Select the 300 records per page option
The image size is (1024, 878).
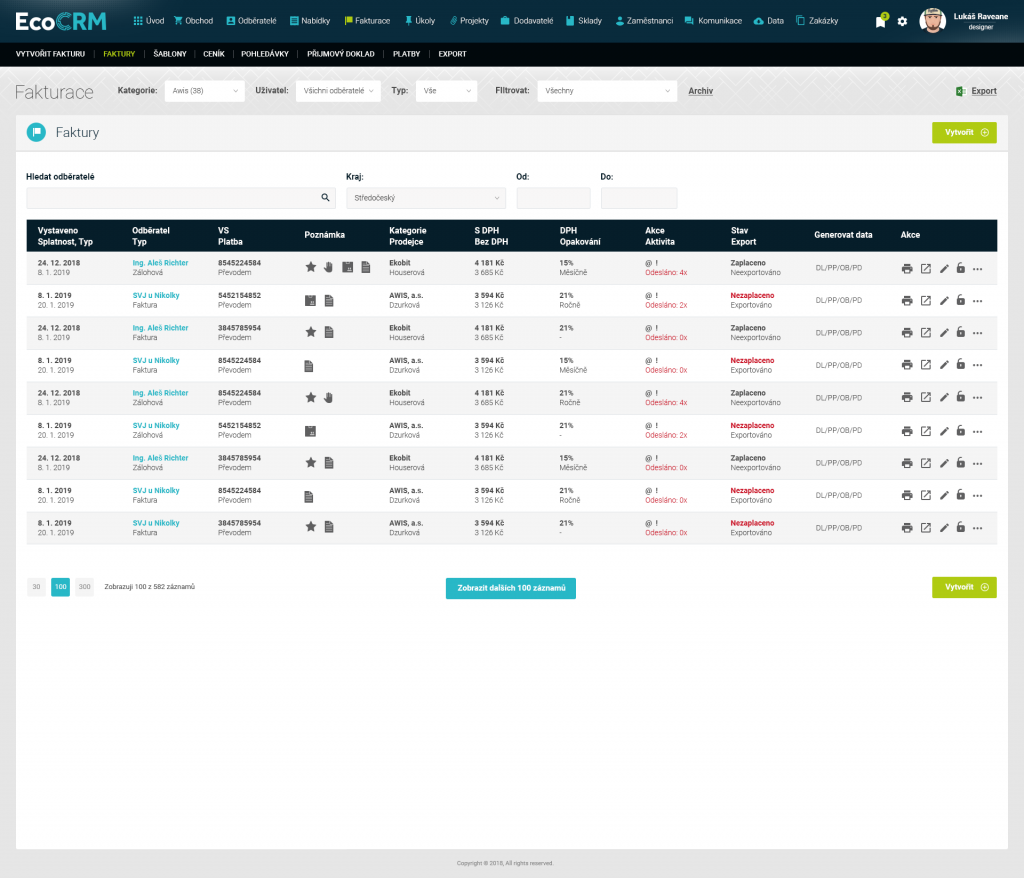(84, 587)
